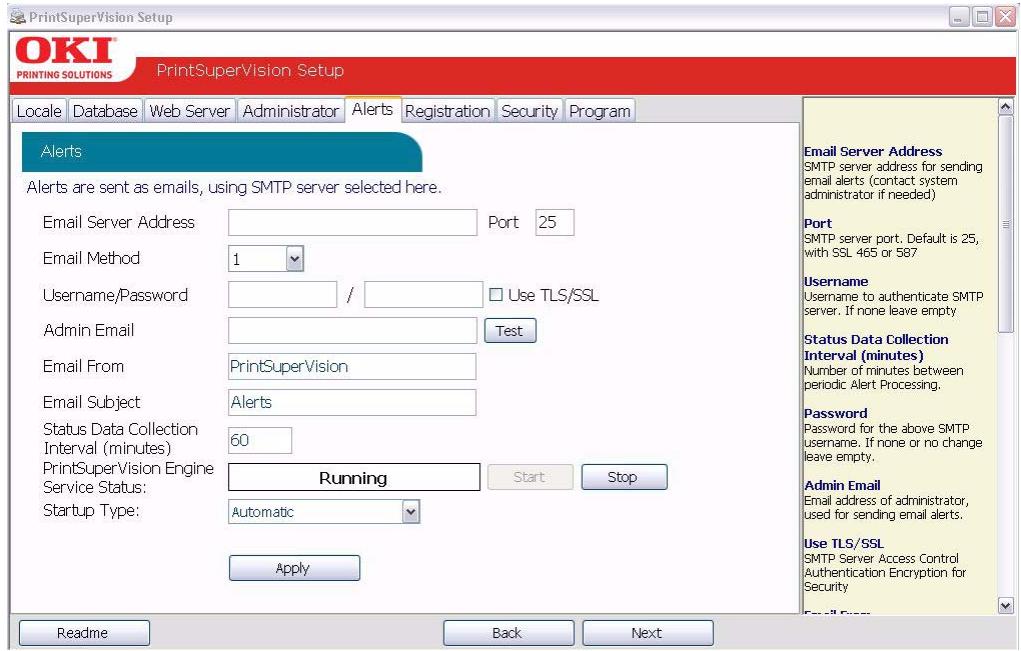Click 'Status Data Collection Interval' help heading
This screenshot has height=651, width=1021.
[x=876, y=348]
